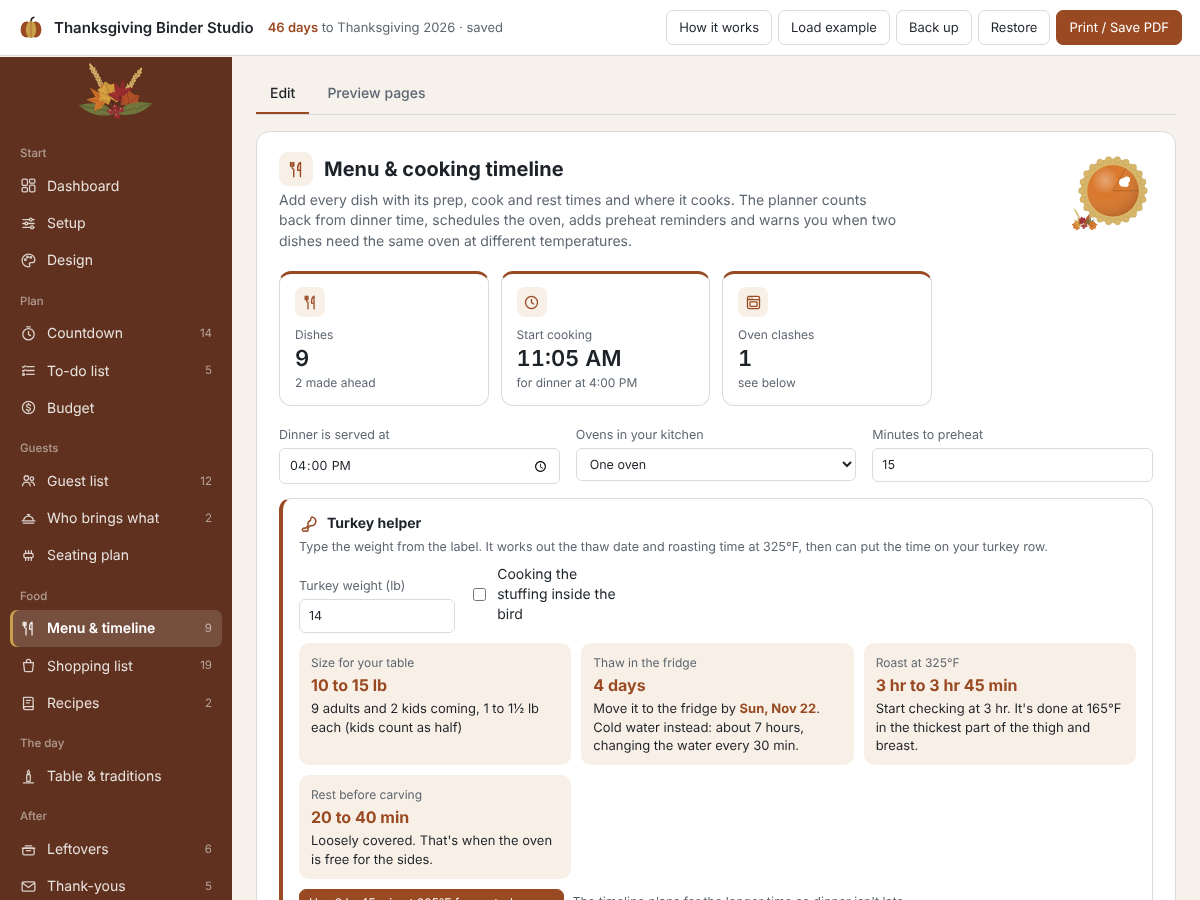Click the Dashboard grid icon
This screenshot has height=900, width=1200.
[28, 186]
